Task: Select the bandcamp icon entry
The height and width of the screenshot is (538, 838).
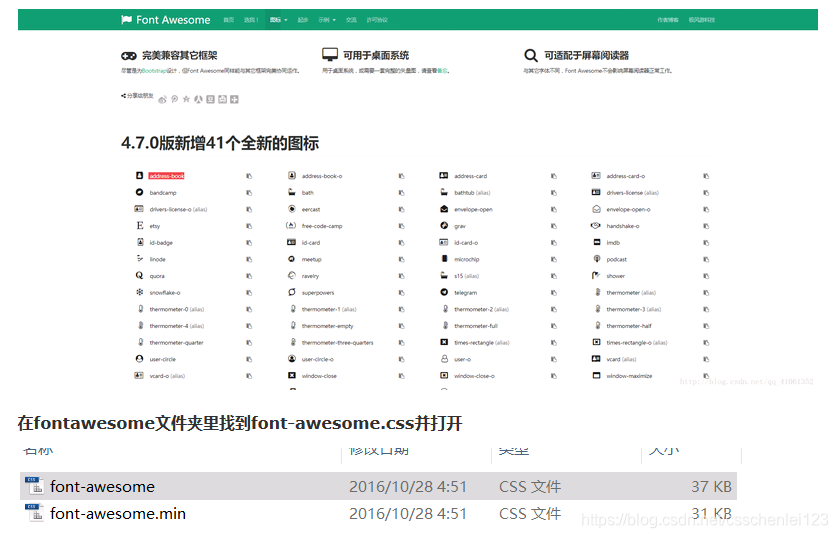Action: 156,192
